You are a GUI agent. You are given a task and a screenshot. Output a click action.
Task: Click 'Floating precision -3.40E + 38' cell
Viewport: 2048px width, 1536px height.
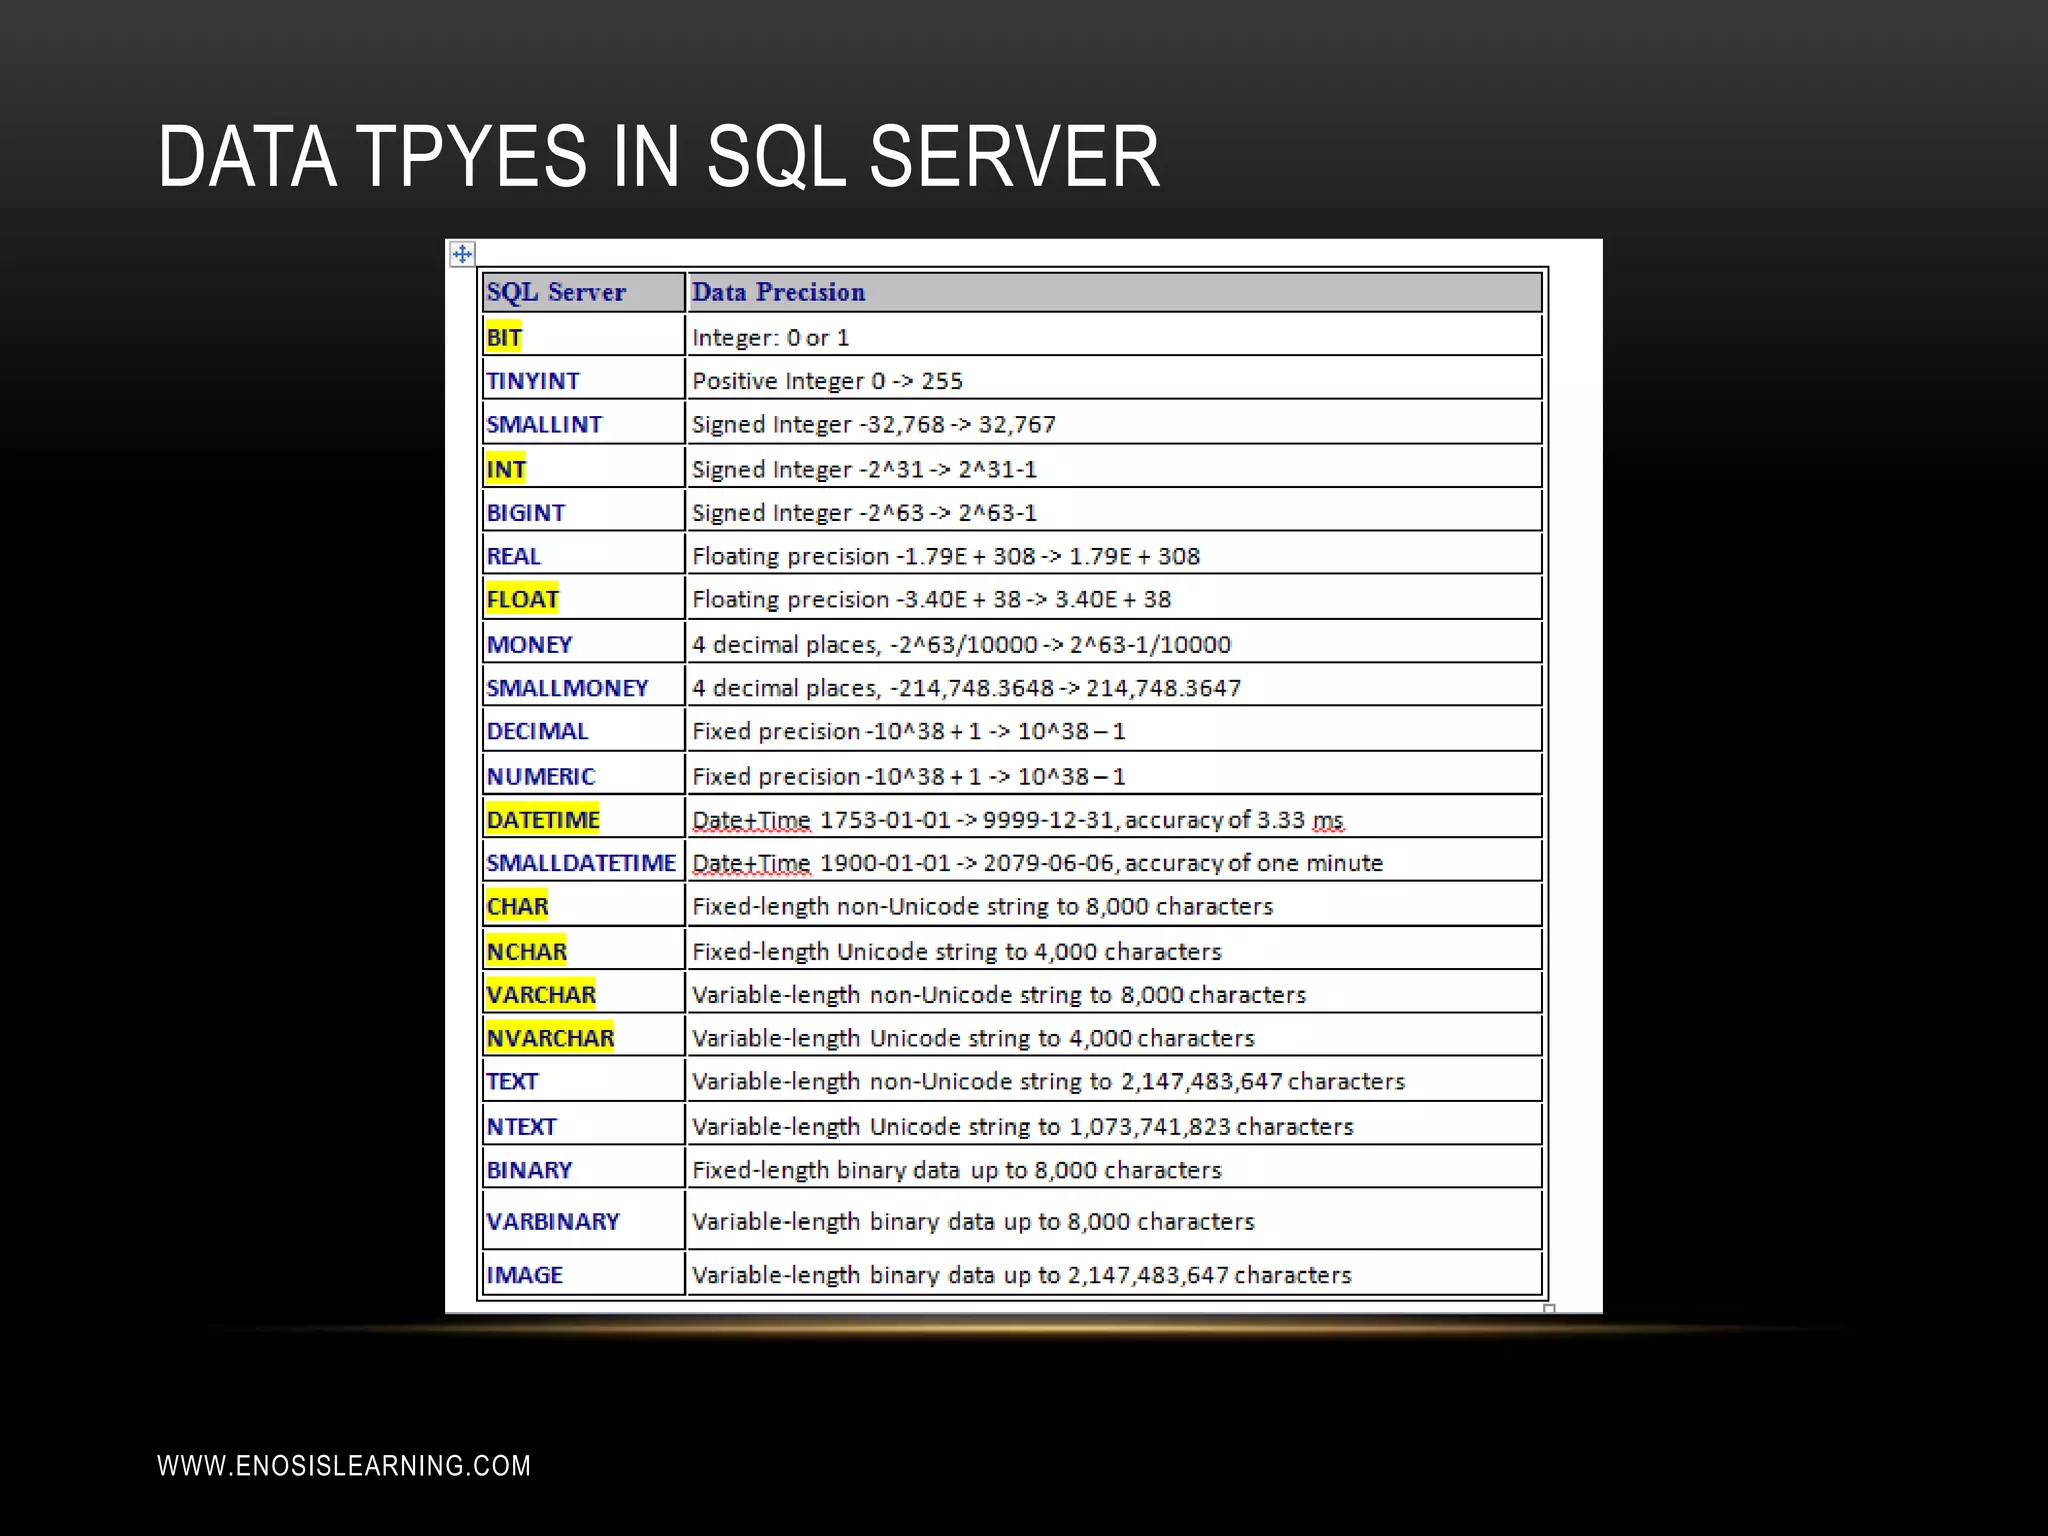(x=1115, y=599)
